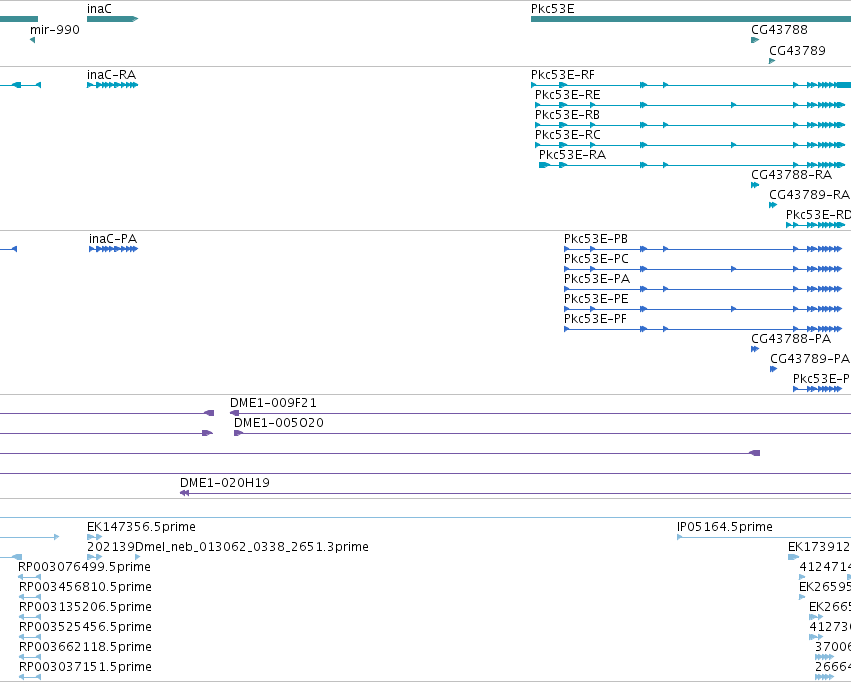Click DME1-005O20 clone start arrow
851x682 pixels.
pyautogui.click(x=238, y=433)
